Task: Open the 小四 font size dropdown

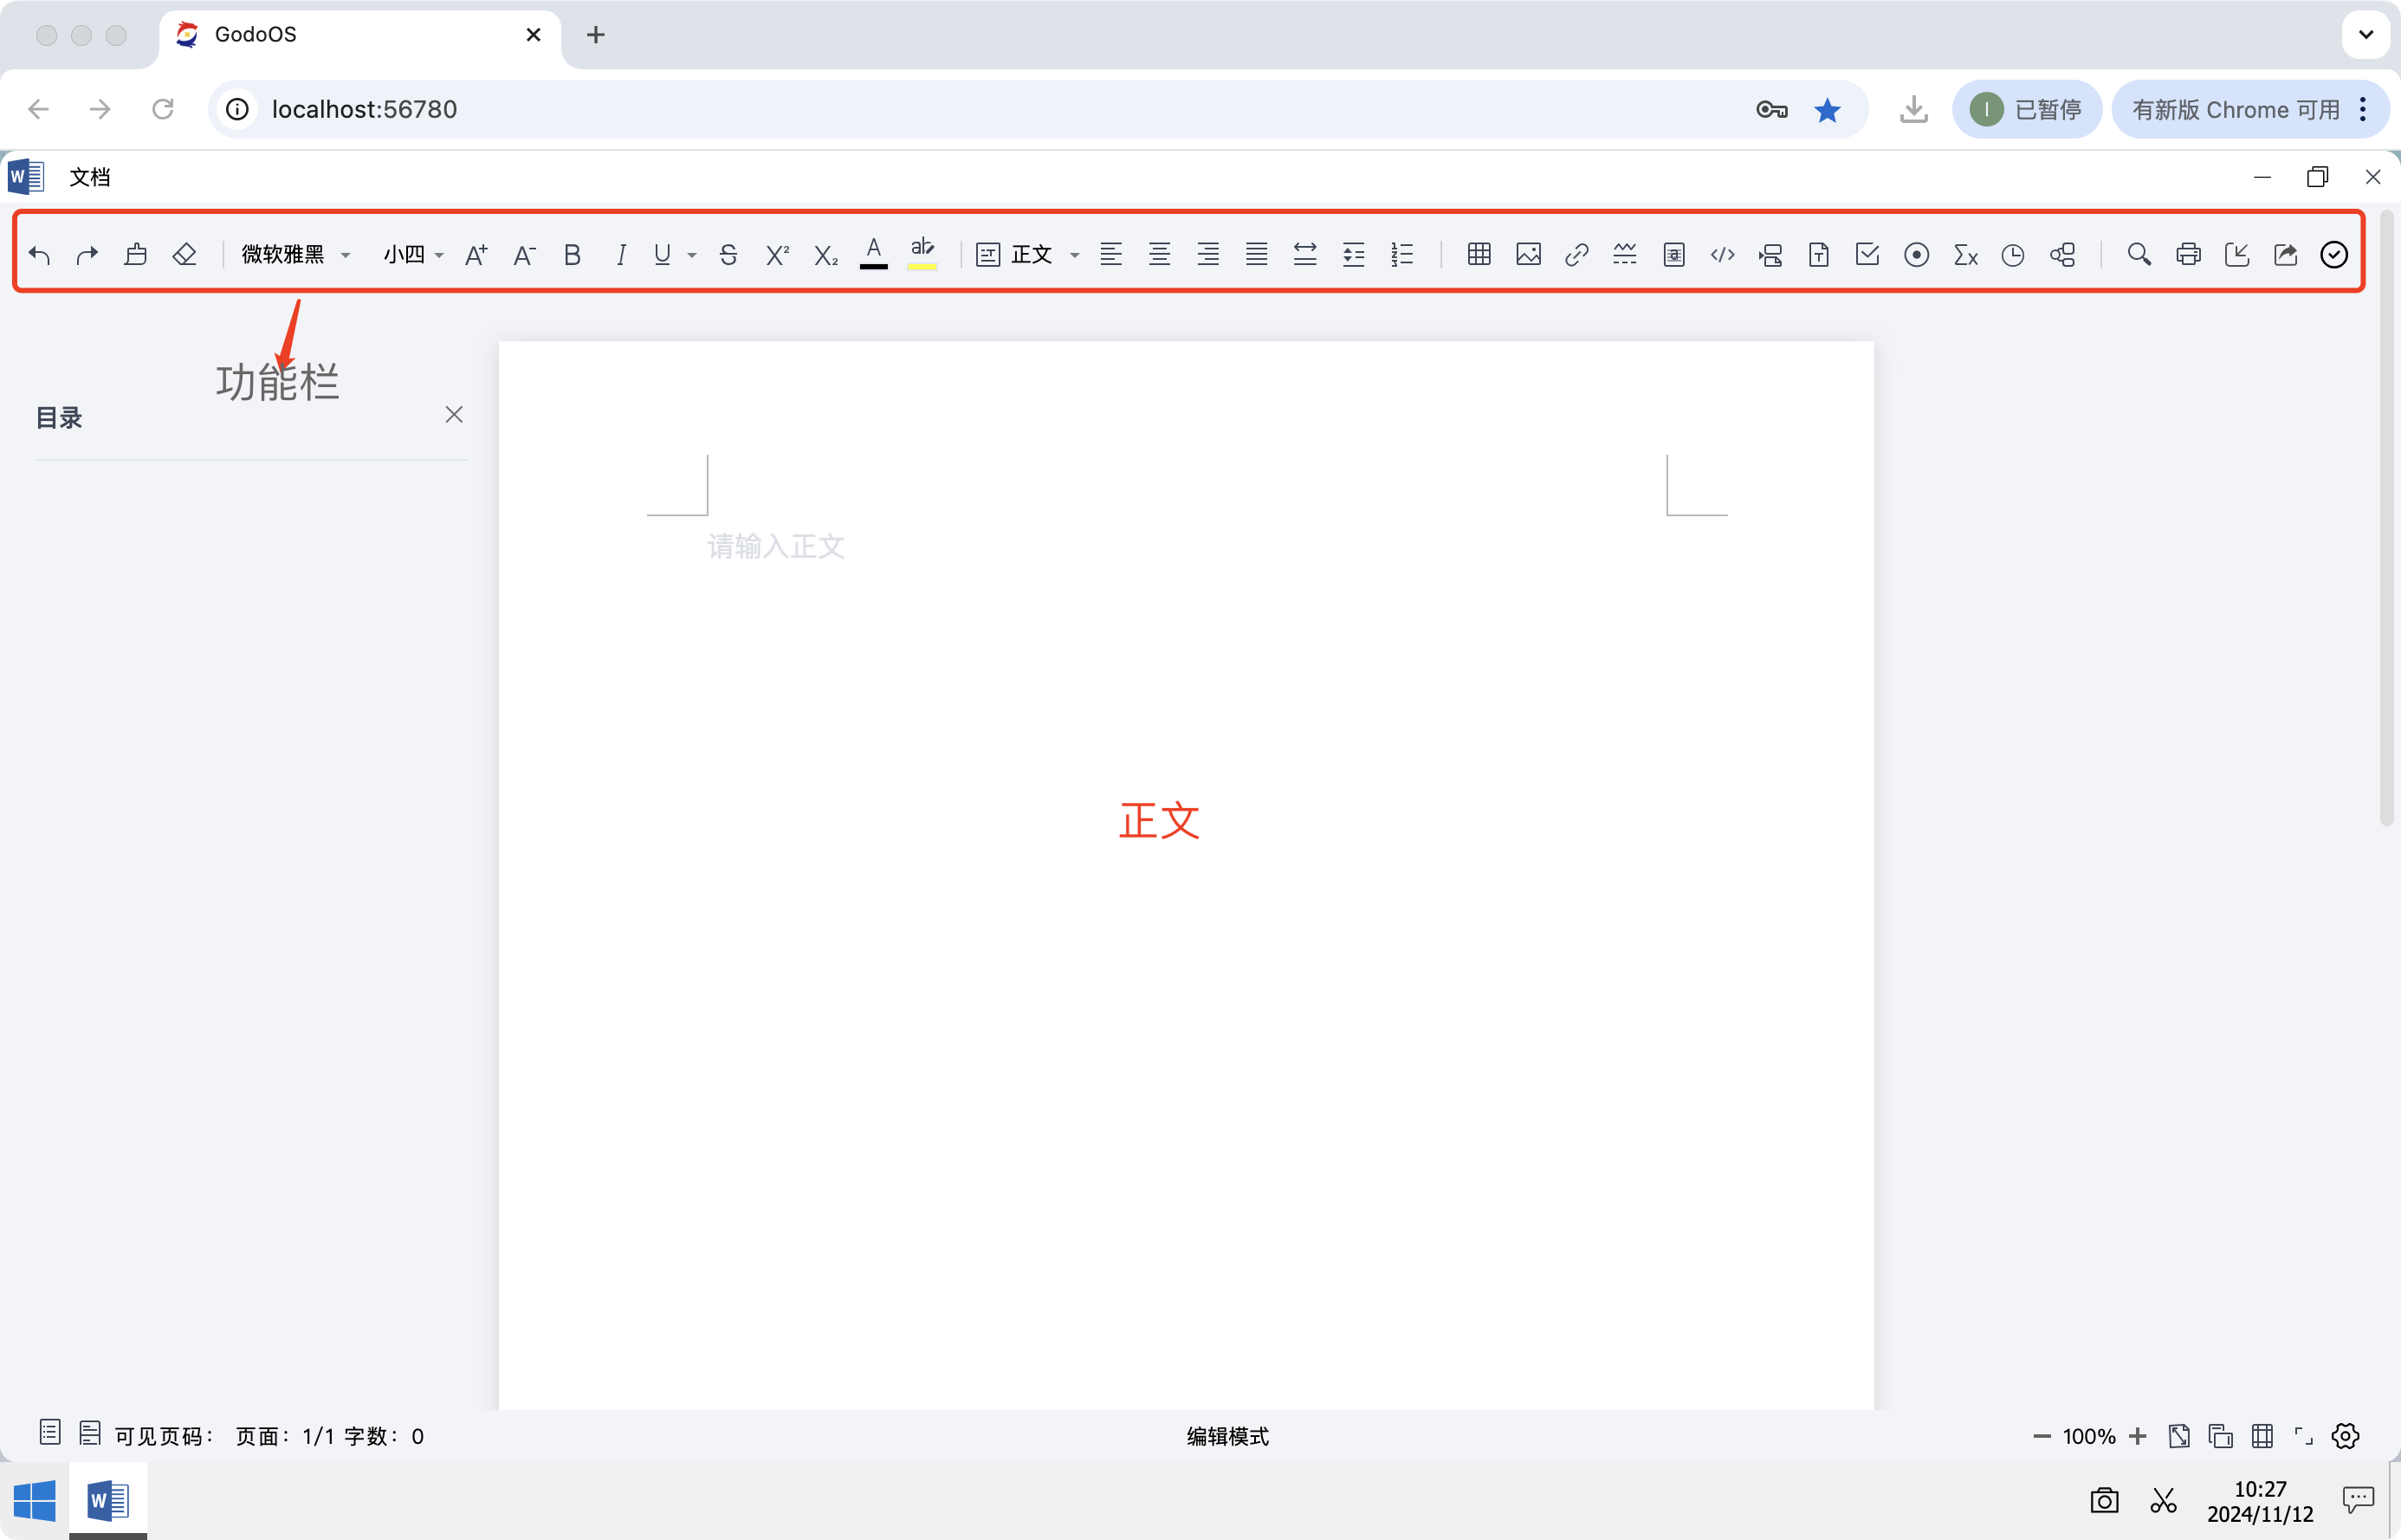Action: [413, 255]
